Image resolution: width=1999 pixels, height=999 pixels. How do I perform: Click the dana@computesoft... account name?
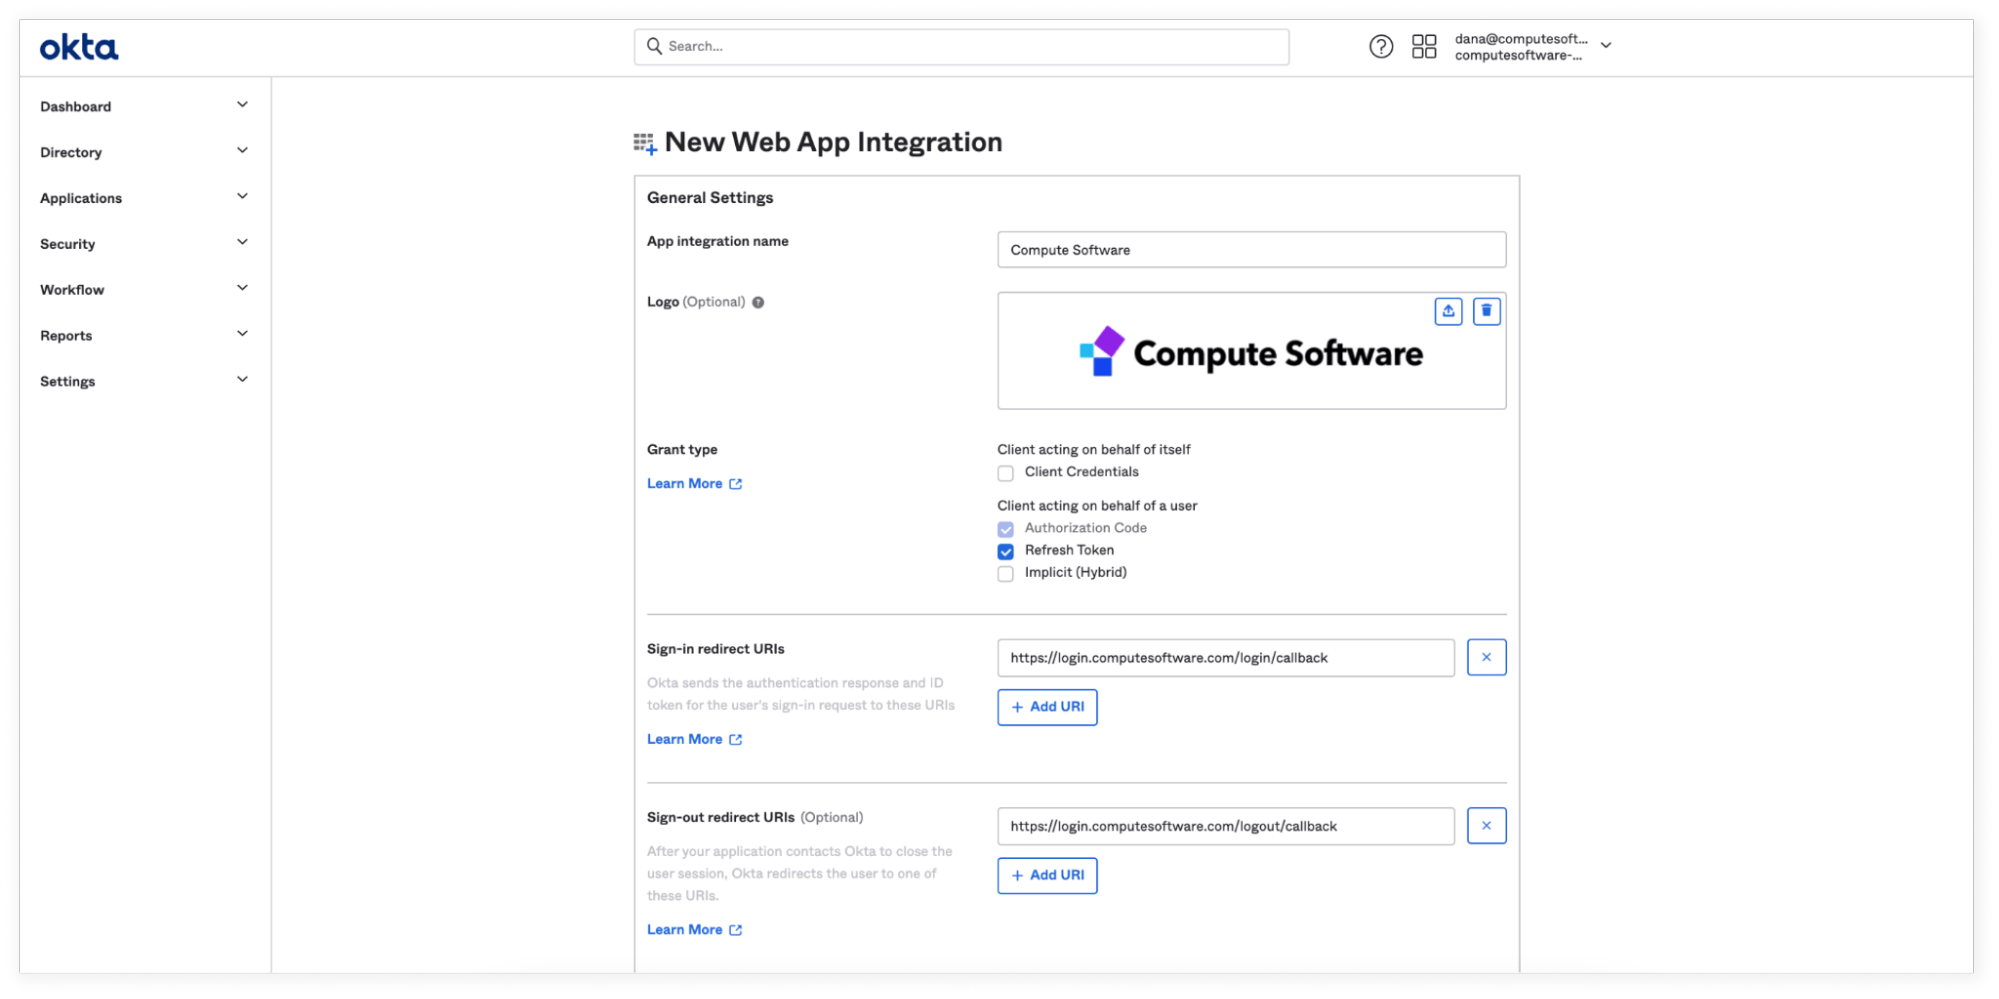point(1521,39)
